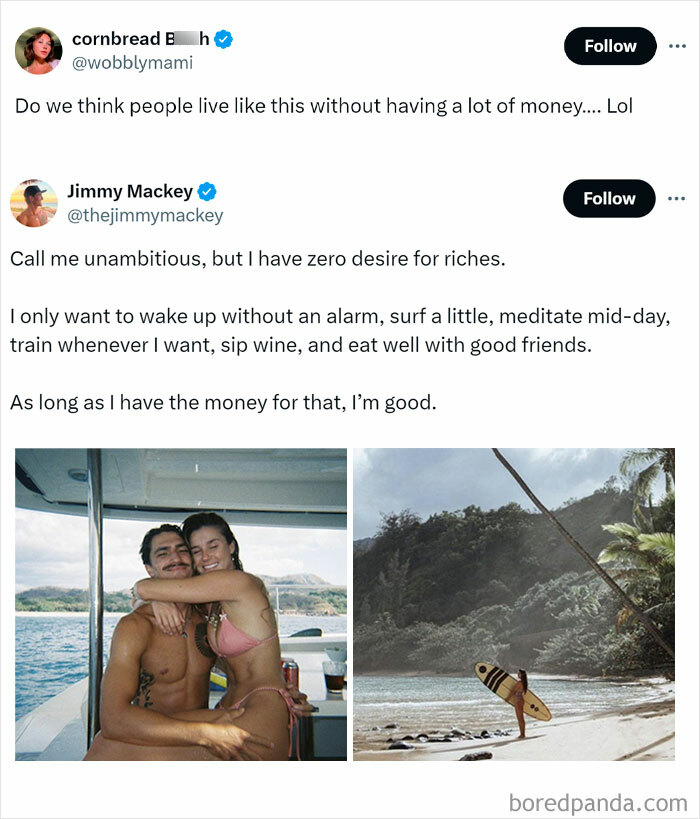The image size is (700, 819).
Task: Follow the cornbread account
Action: click(610, 46)
